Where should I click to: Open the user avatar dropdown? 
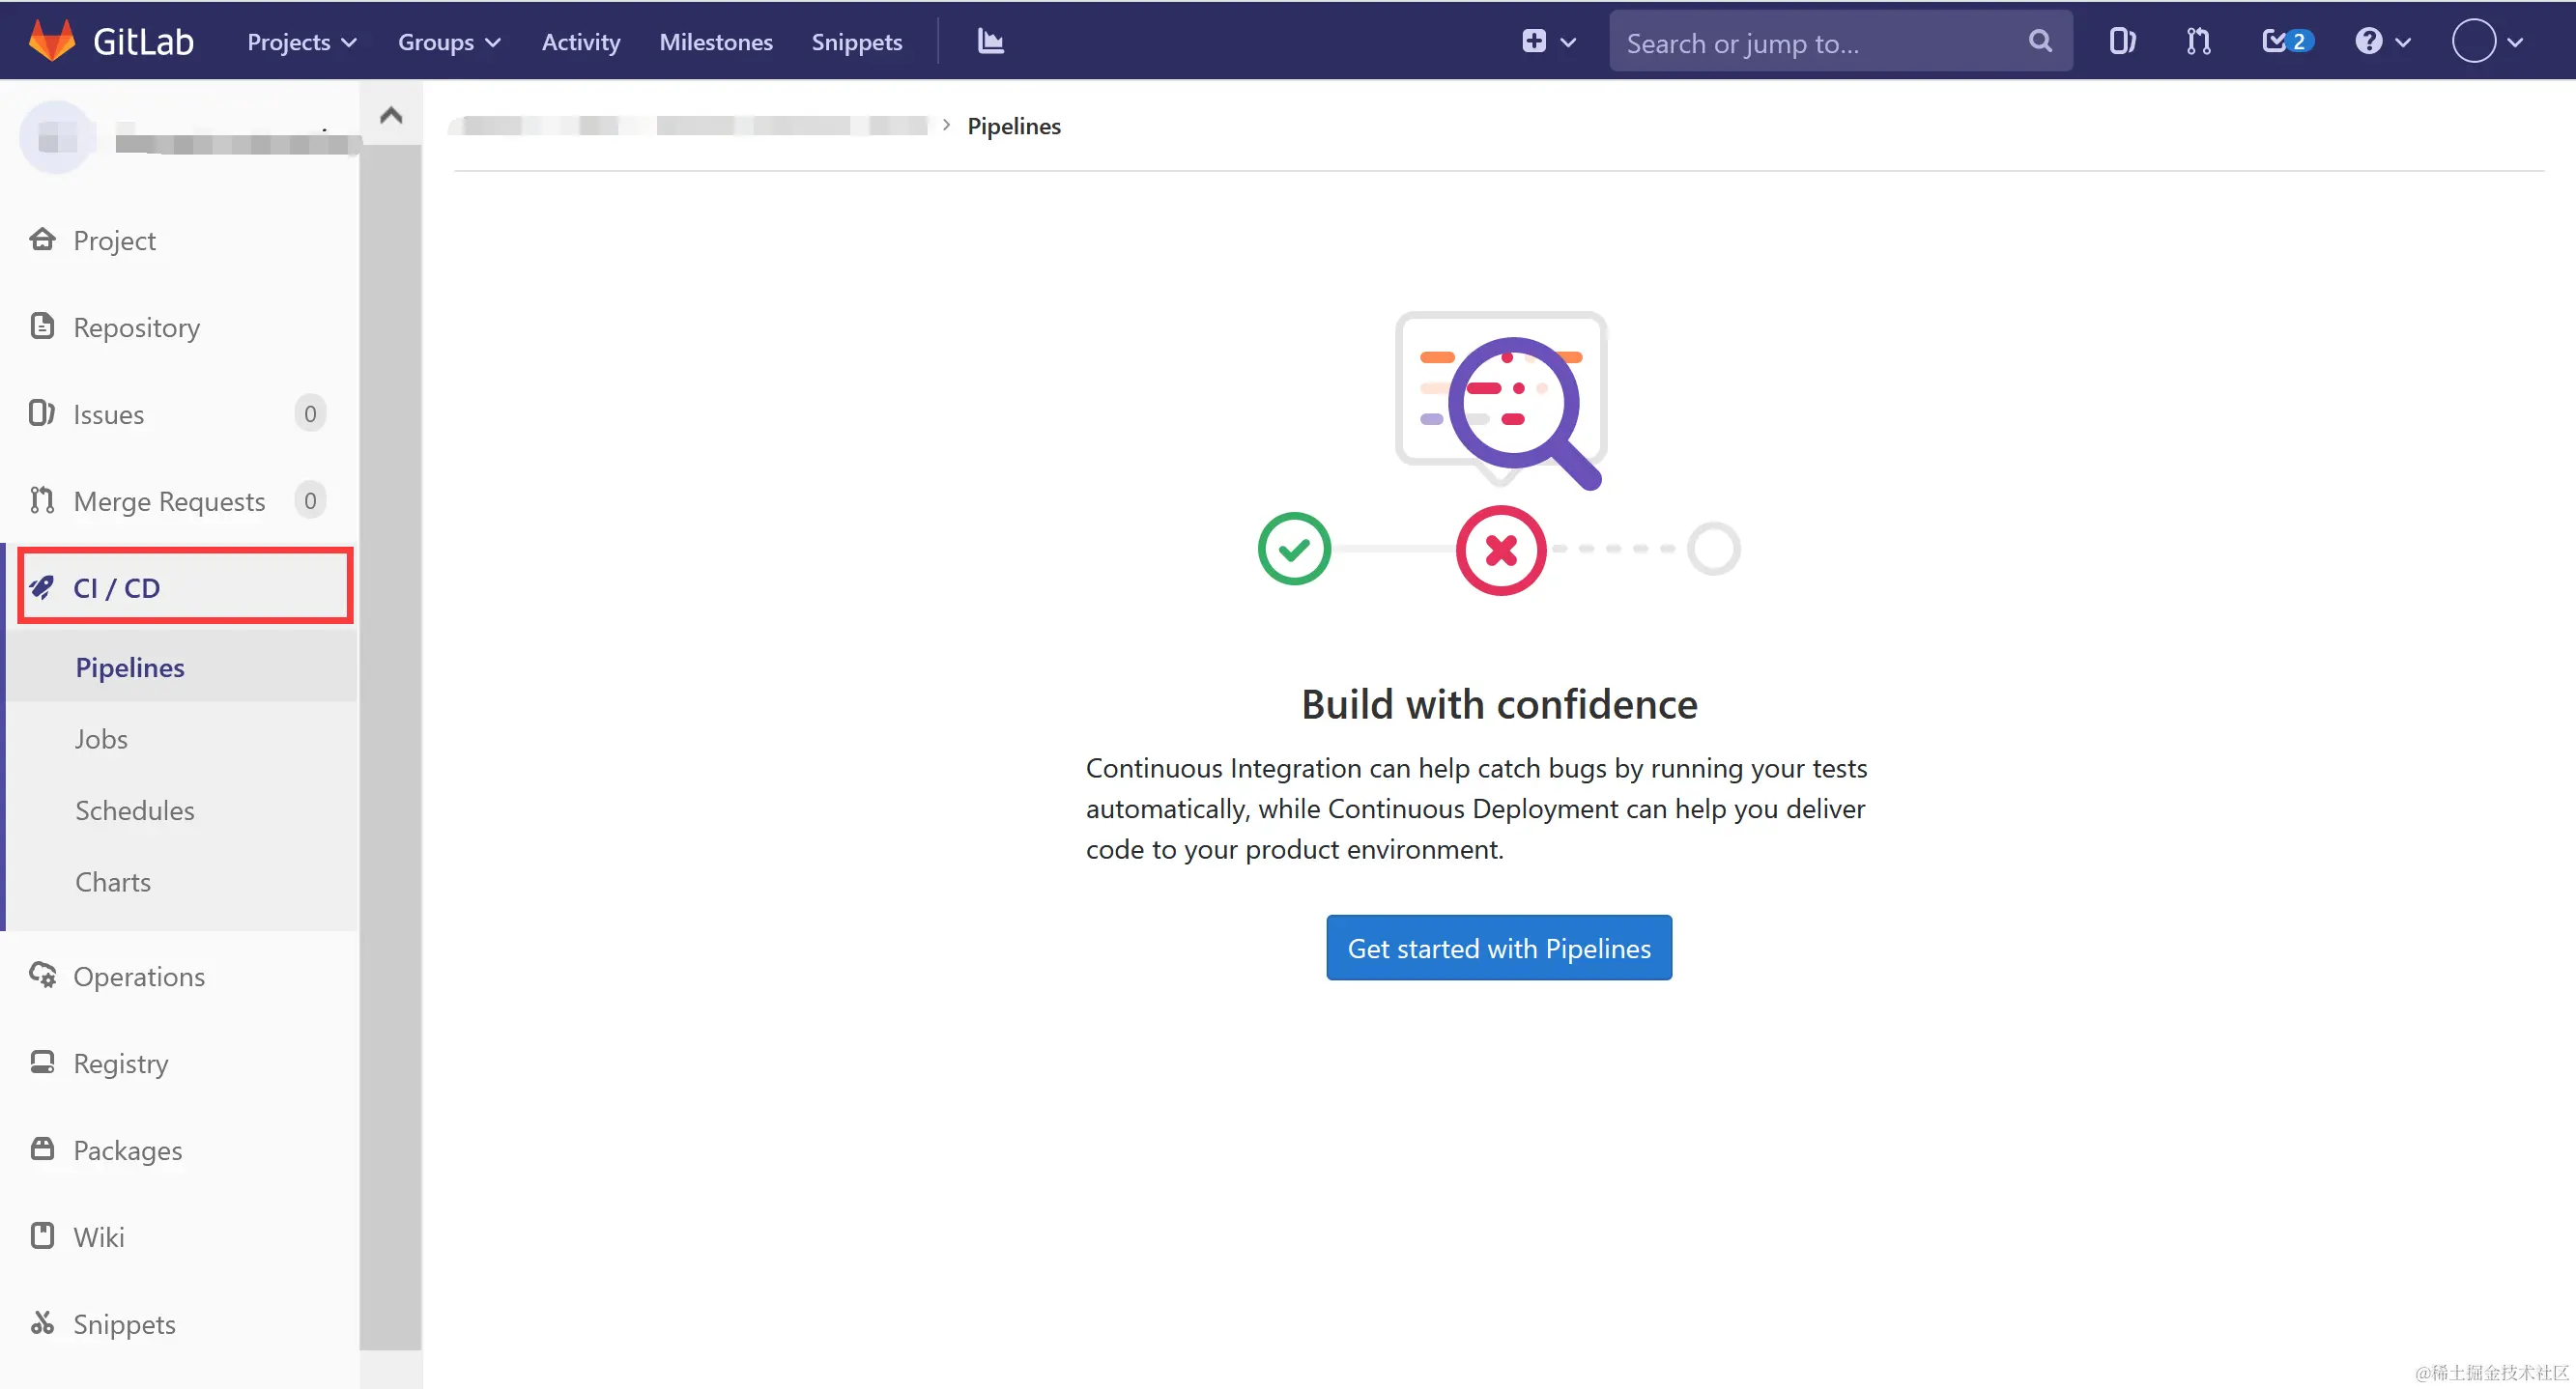point(2486,41)
